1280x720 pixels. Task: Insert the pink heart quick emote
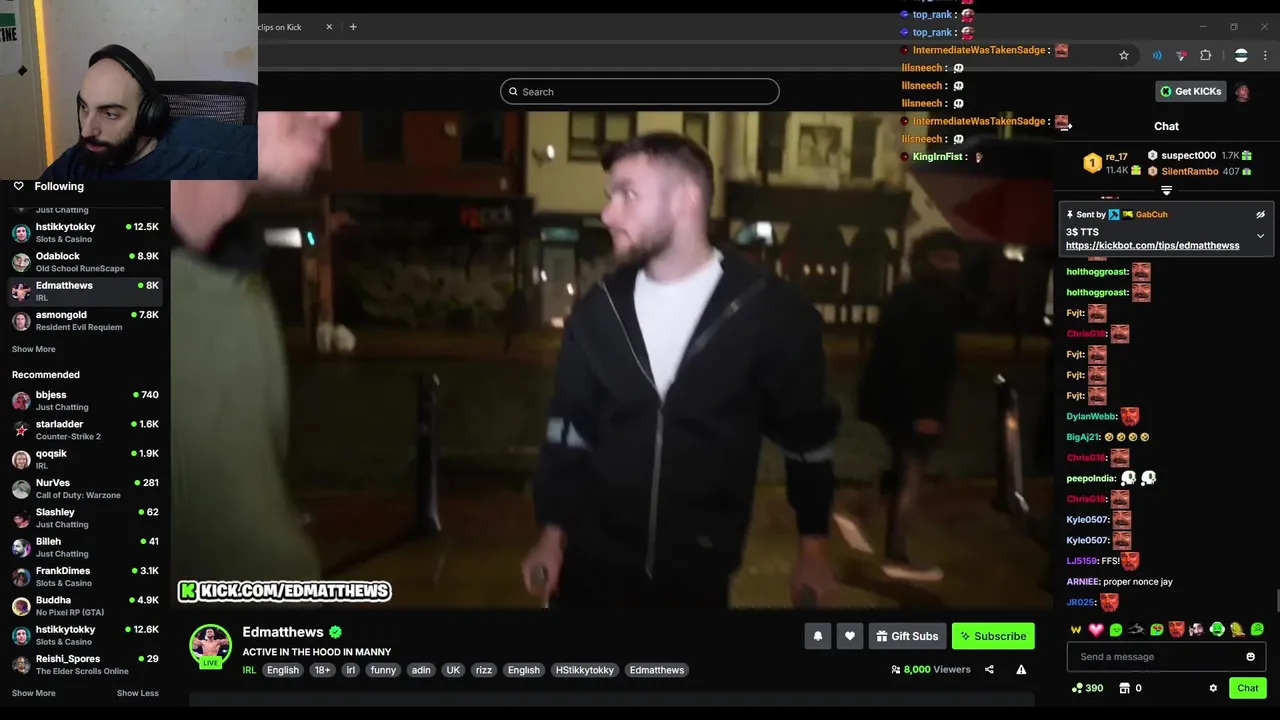tap(1096, 630)
